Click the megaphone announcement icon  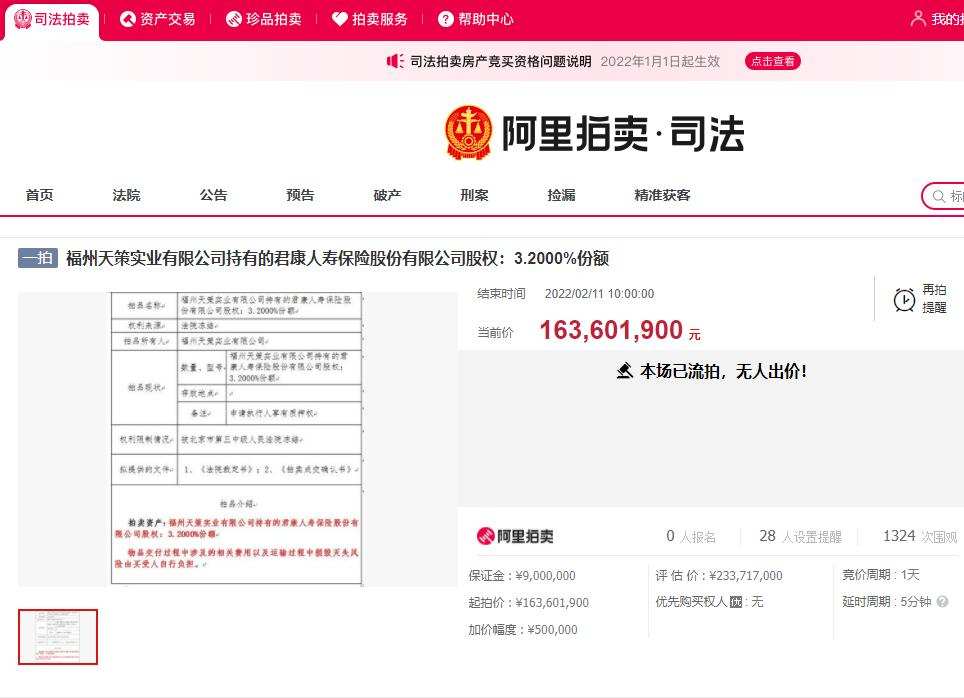pos(395,61)
